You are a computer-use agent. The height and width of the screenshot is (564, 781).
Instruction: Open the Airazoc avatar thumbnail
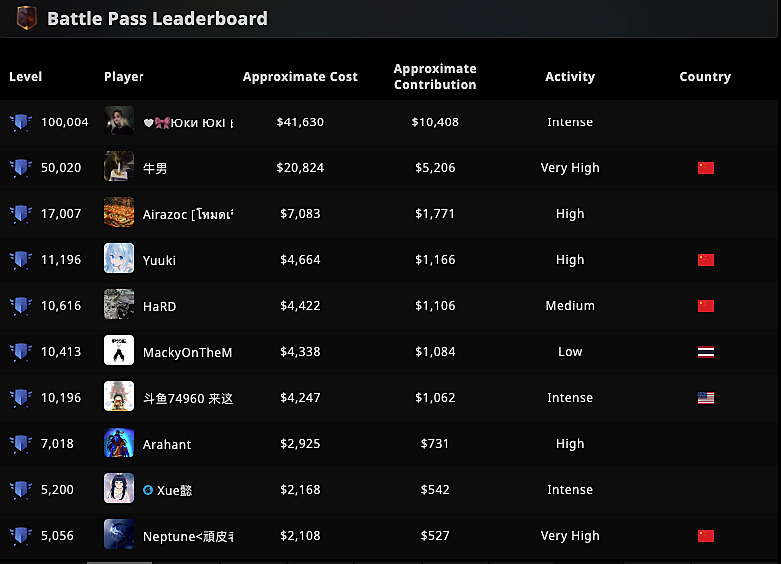click(119, 213)
